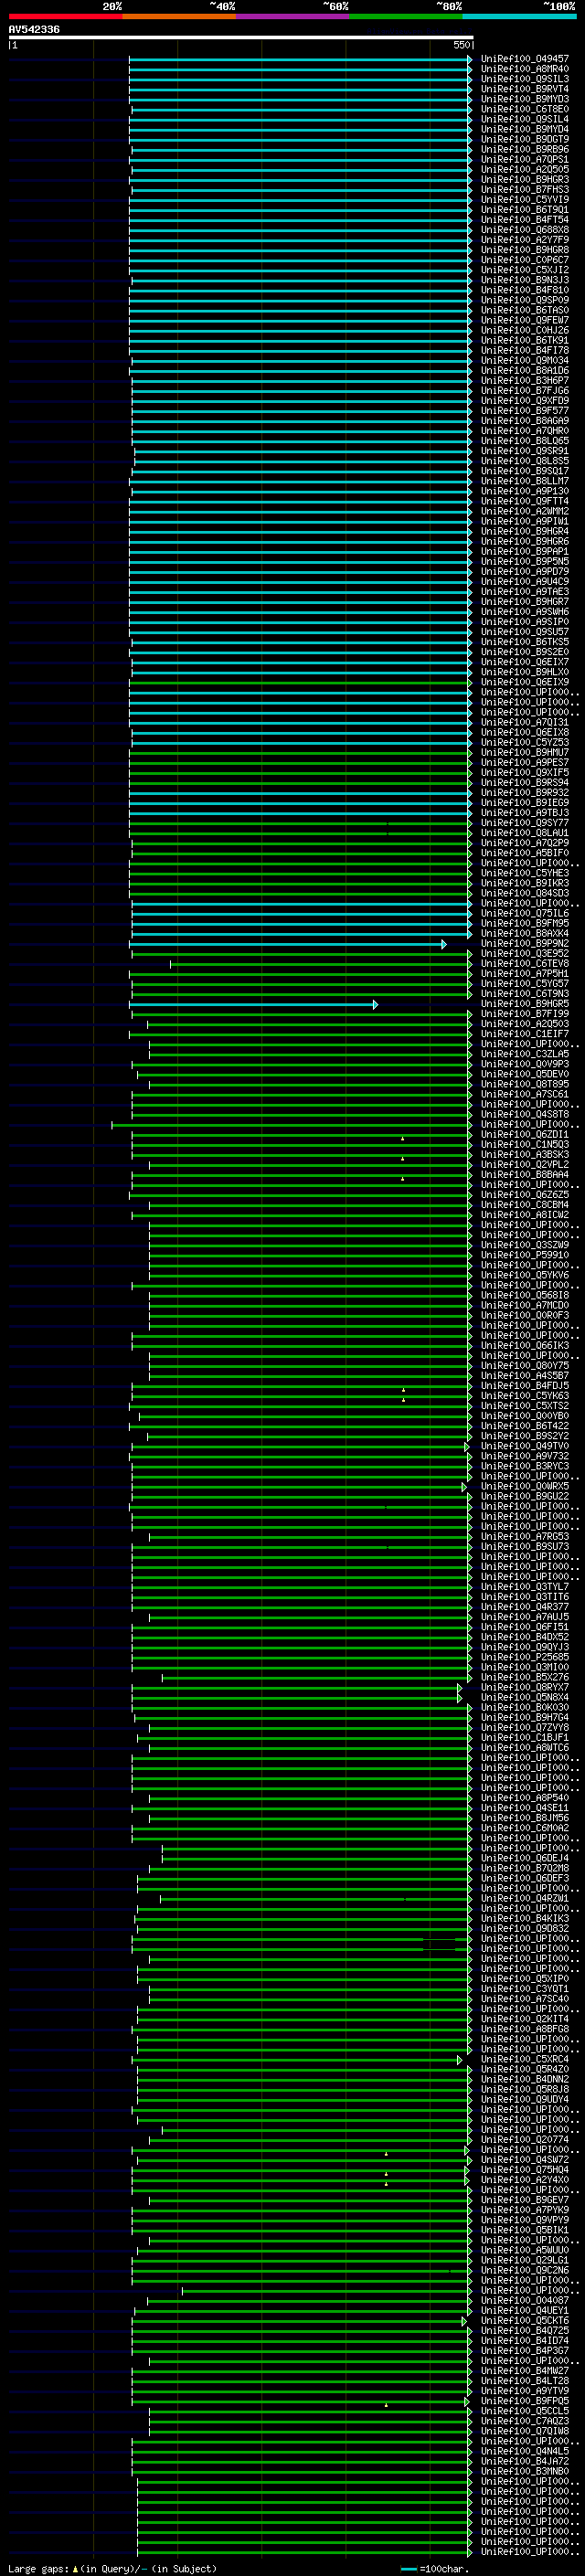Select hit label UniRef100_C1EIF7
585x2576 pixels.
pos(525,1034)
